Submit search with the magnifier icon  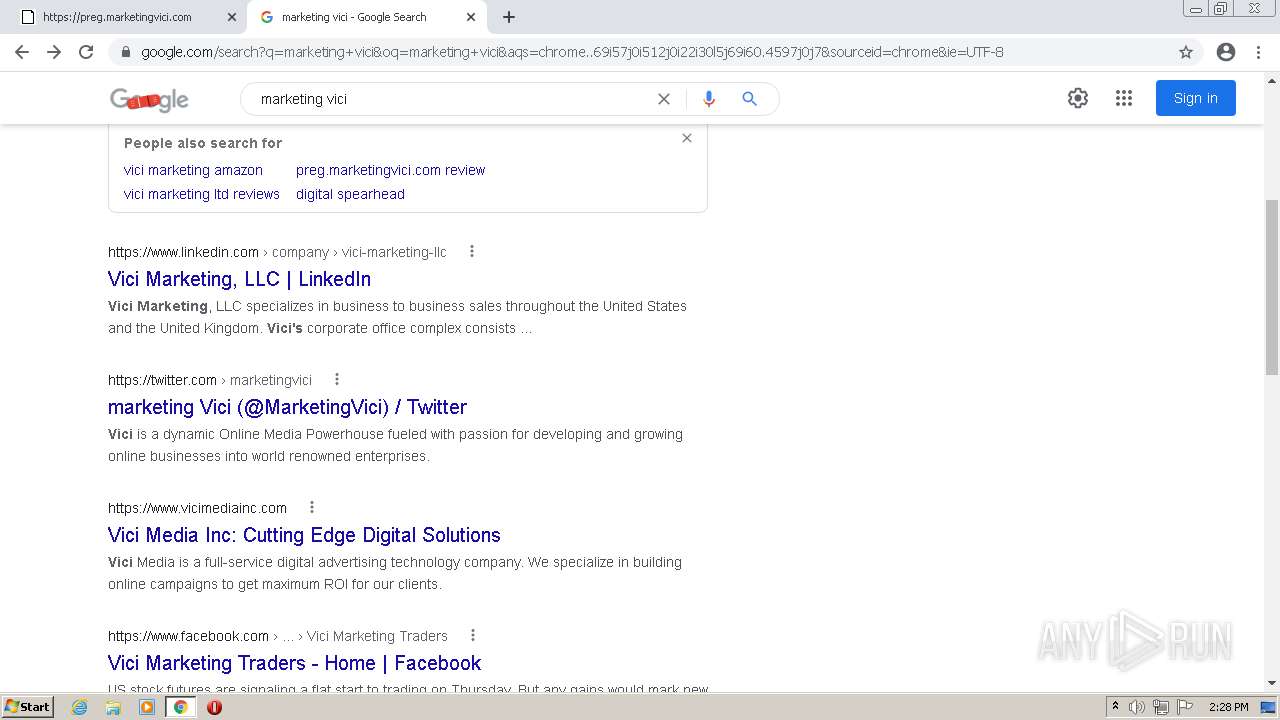[749, 99]
